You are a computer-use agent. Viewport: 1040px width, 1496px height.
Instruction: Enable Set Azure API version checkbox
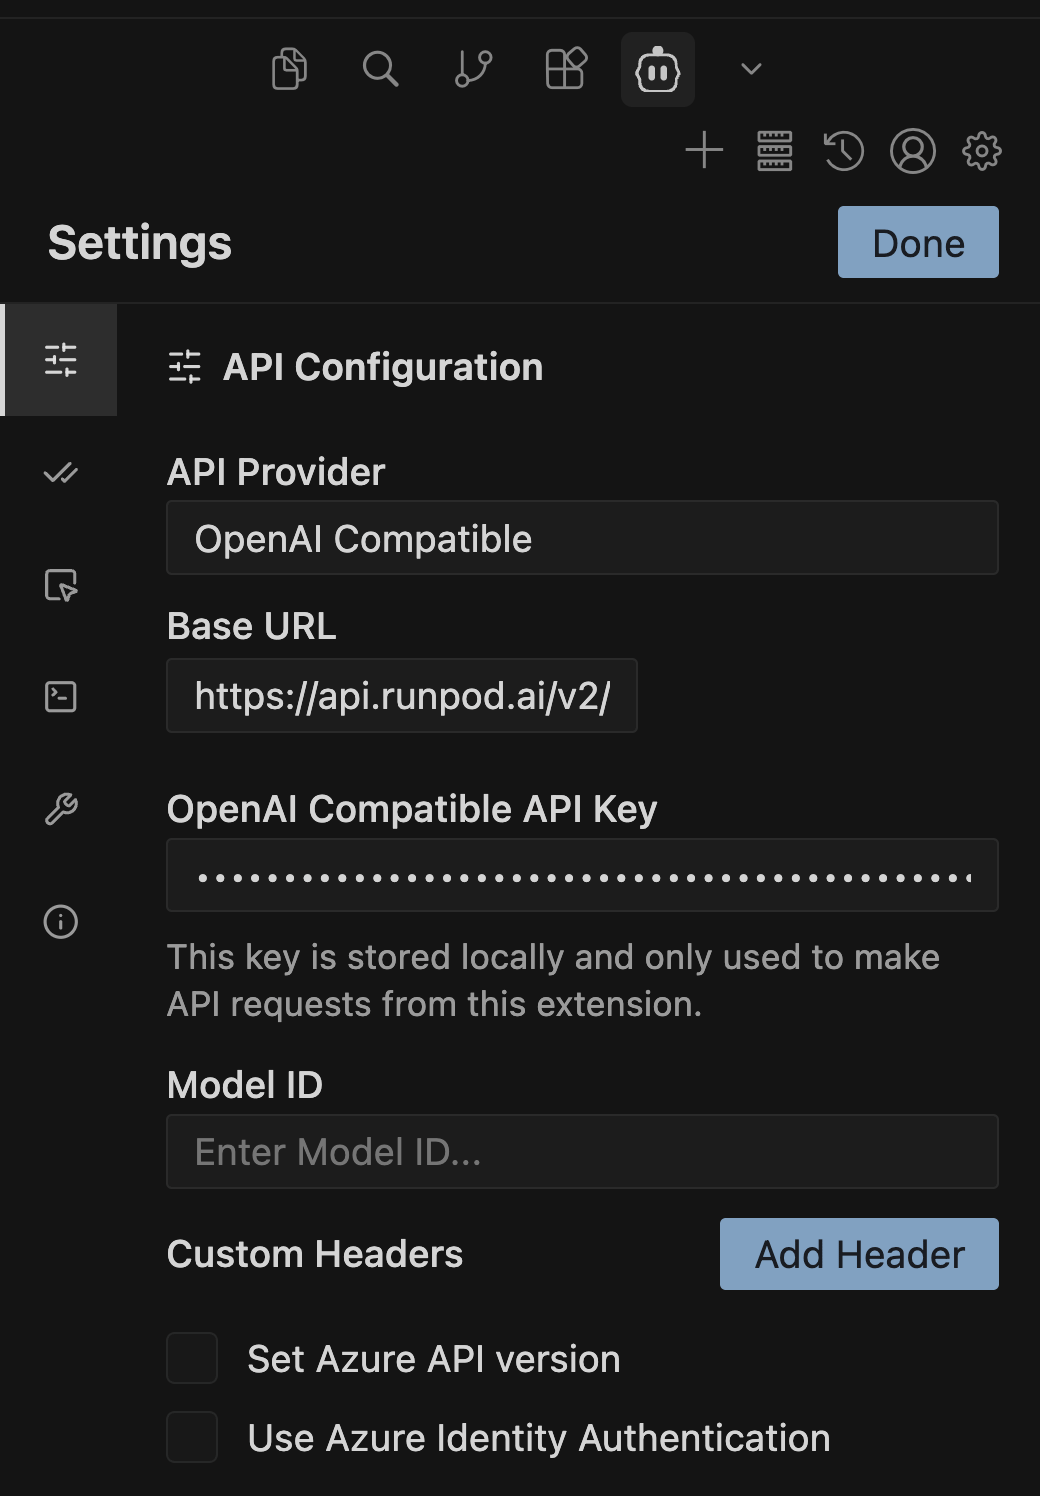pyautogui.click(x=192, y=1358)
